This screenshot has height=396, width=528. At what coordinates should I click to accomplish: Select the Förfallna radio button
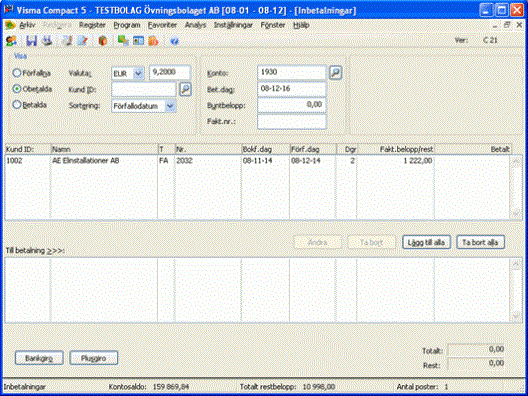tap(17, 73)
